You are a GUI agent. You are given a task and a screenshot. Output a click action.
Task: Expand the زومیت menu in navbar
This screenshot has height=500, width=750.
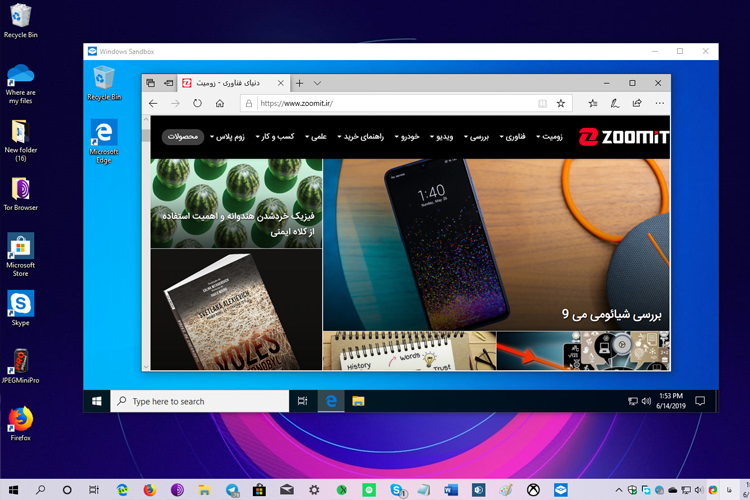tap(549, 137)
